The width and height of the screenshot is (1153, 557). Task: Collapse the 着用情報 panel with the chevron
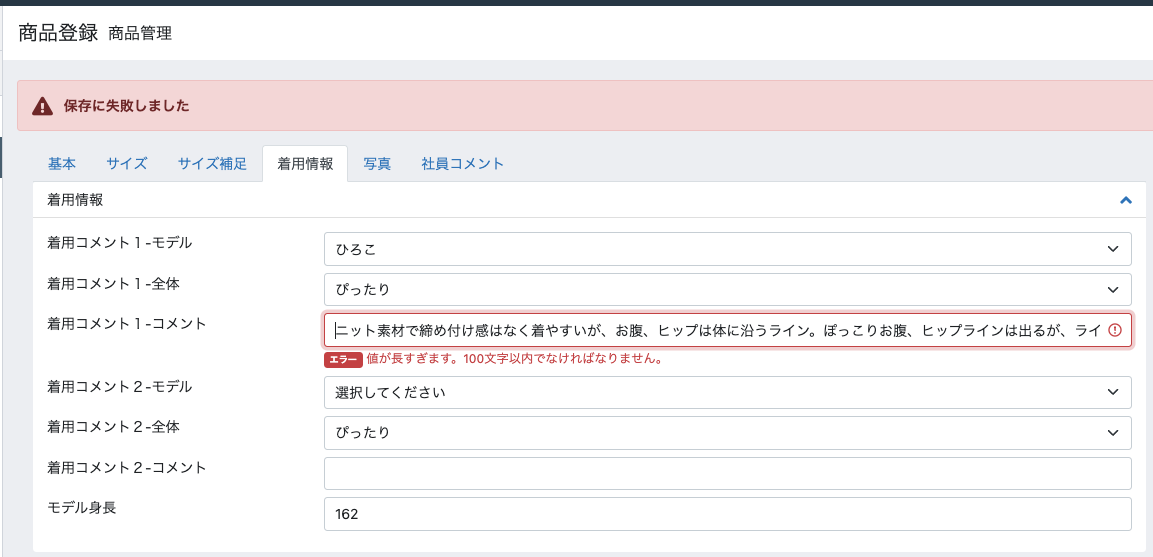[x=1125, y=200]
